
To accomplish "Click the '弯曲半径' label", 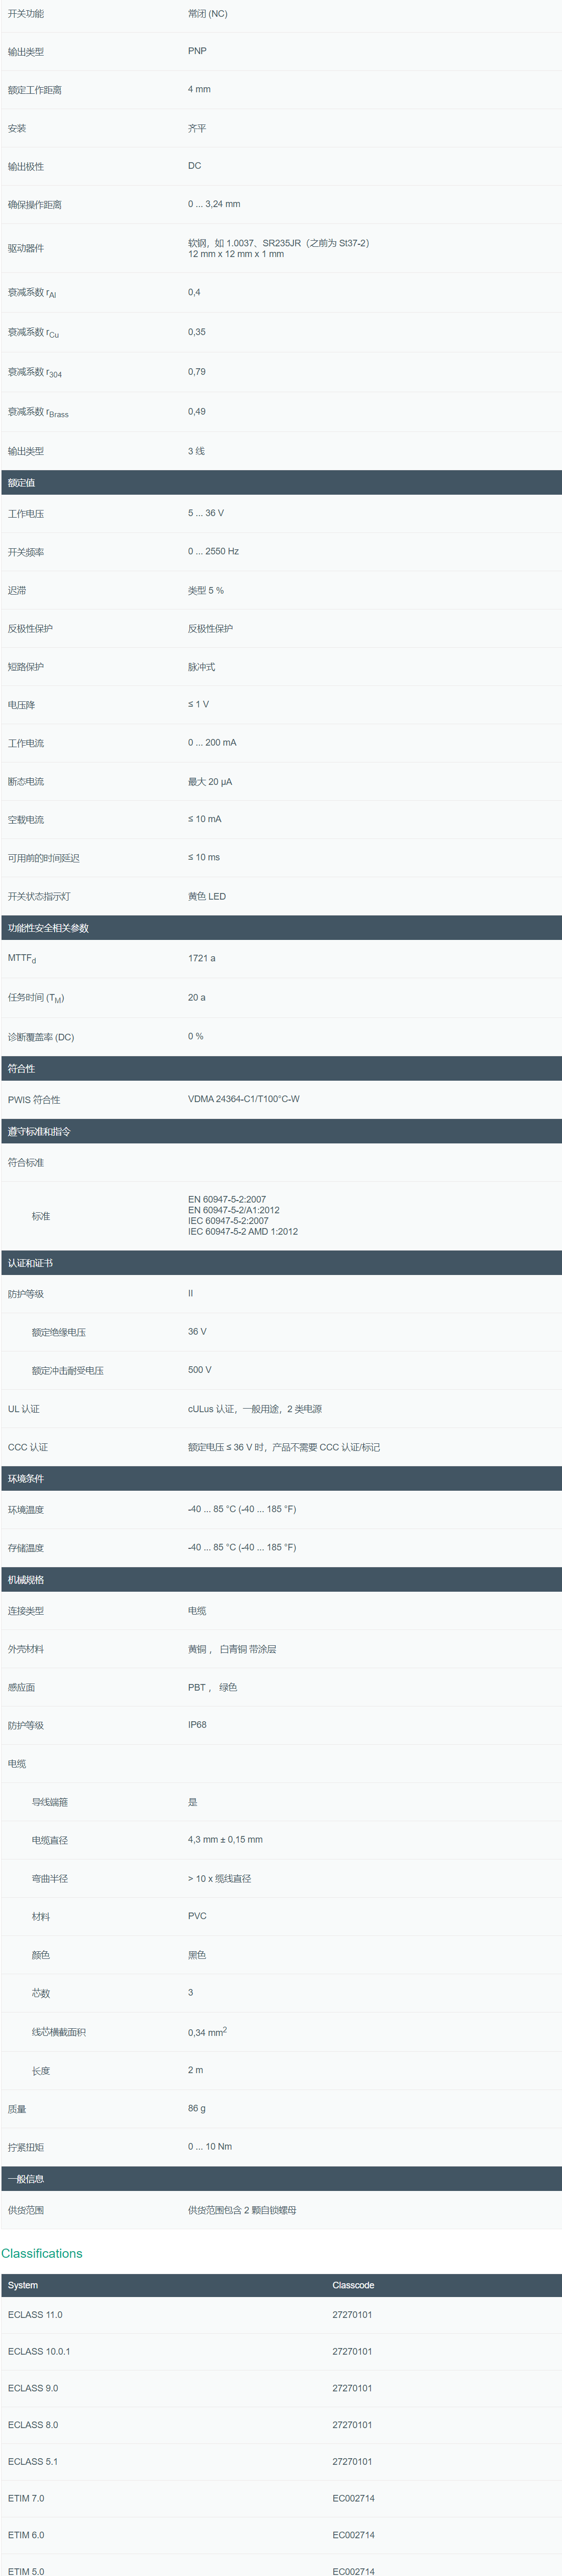I will (x=50, y=1879).
